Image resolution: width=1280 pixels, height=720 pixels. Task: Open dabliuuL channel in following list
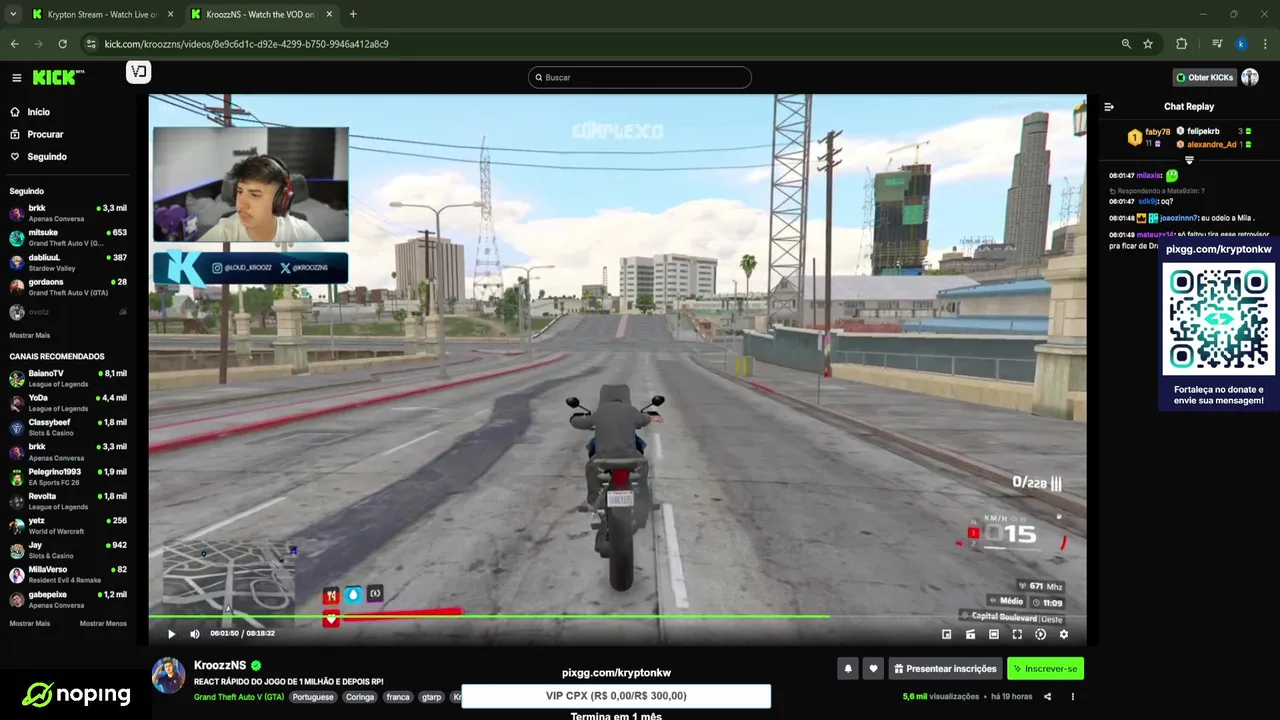tap(68, 262)
